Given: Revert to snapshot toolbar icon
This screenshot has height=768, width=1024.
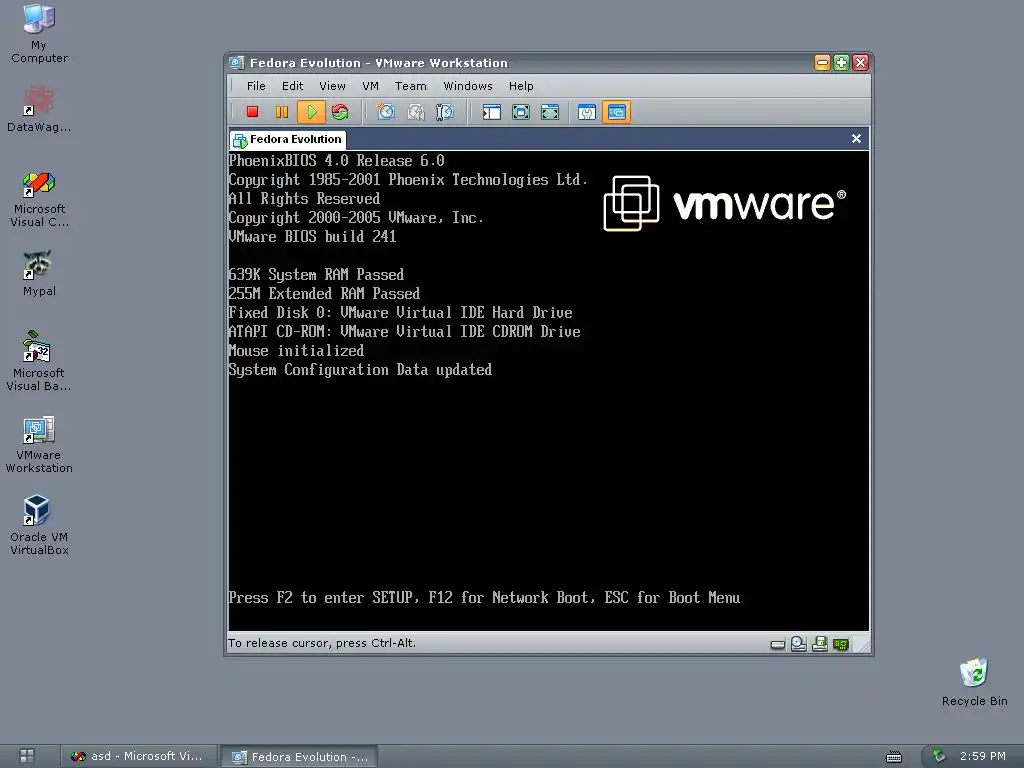Looking at the screenshot, I should [x=415, y=112].
